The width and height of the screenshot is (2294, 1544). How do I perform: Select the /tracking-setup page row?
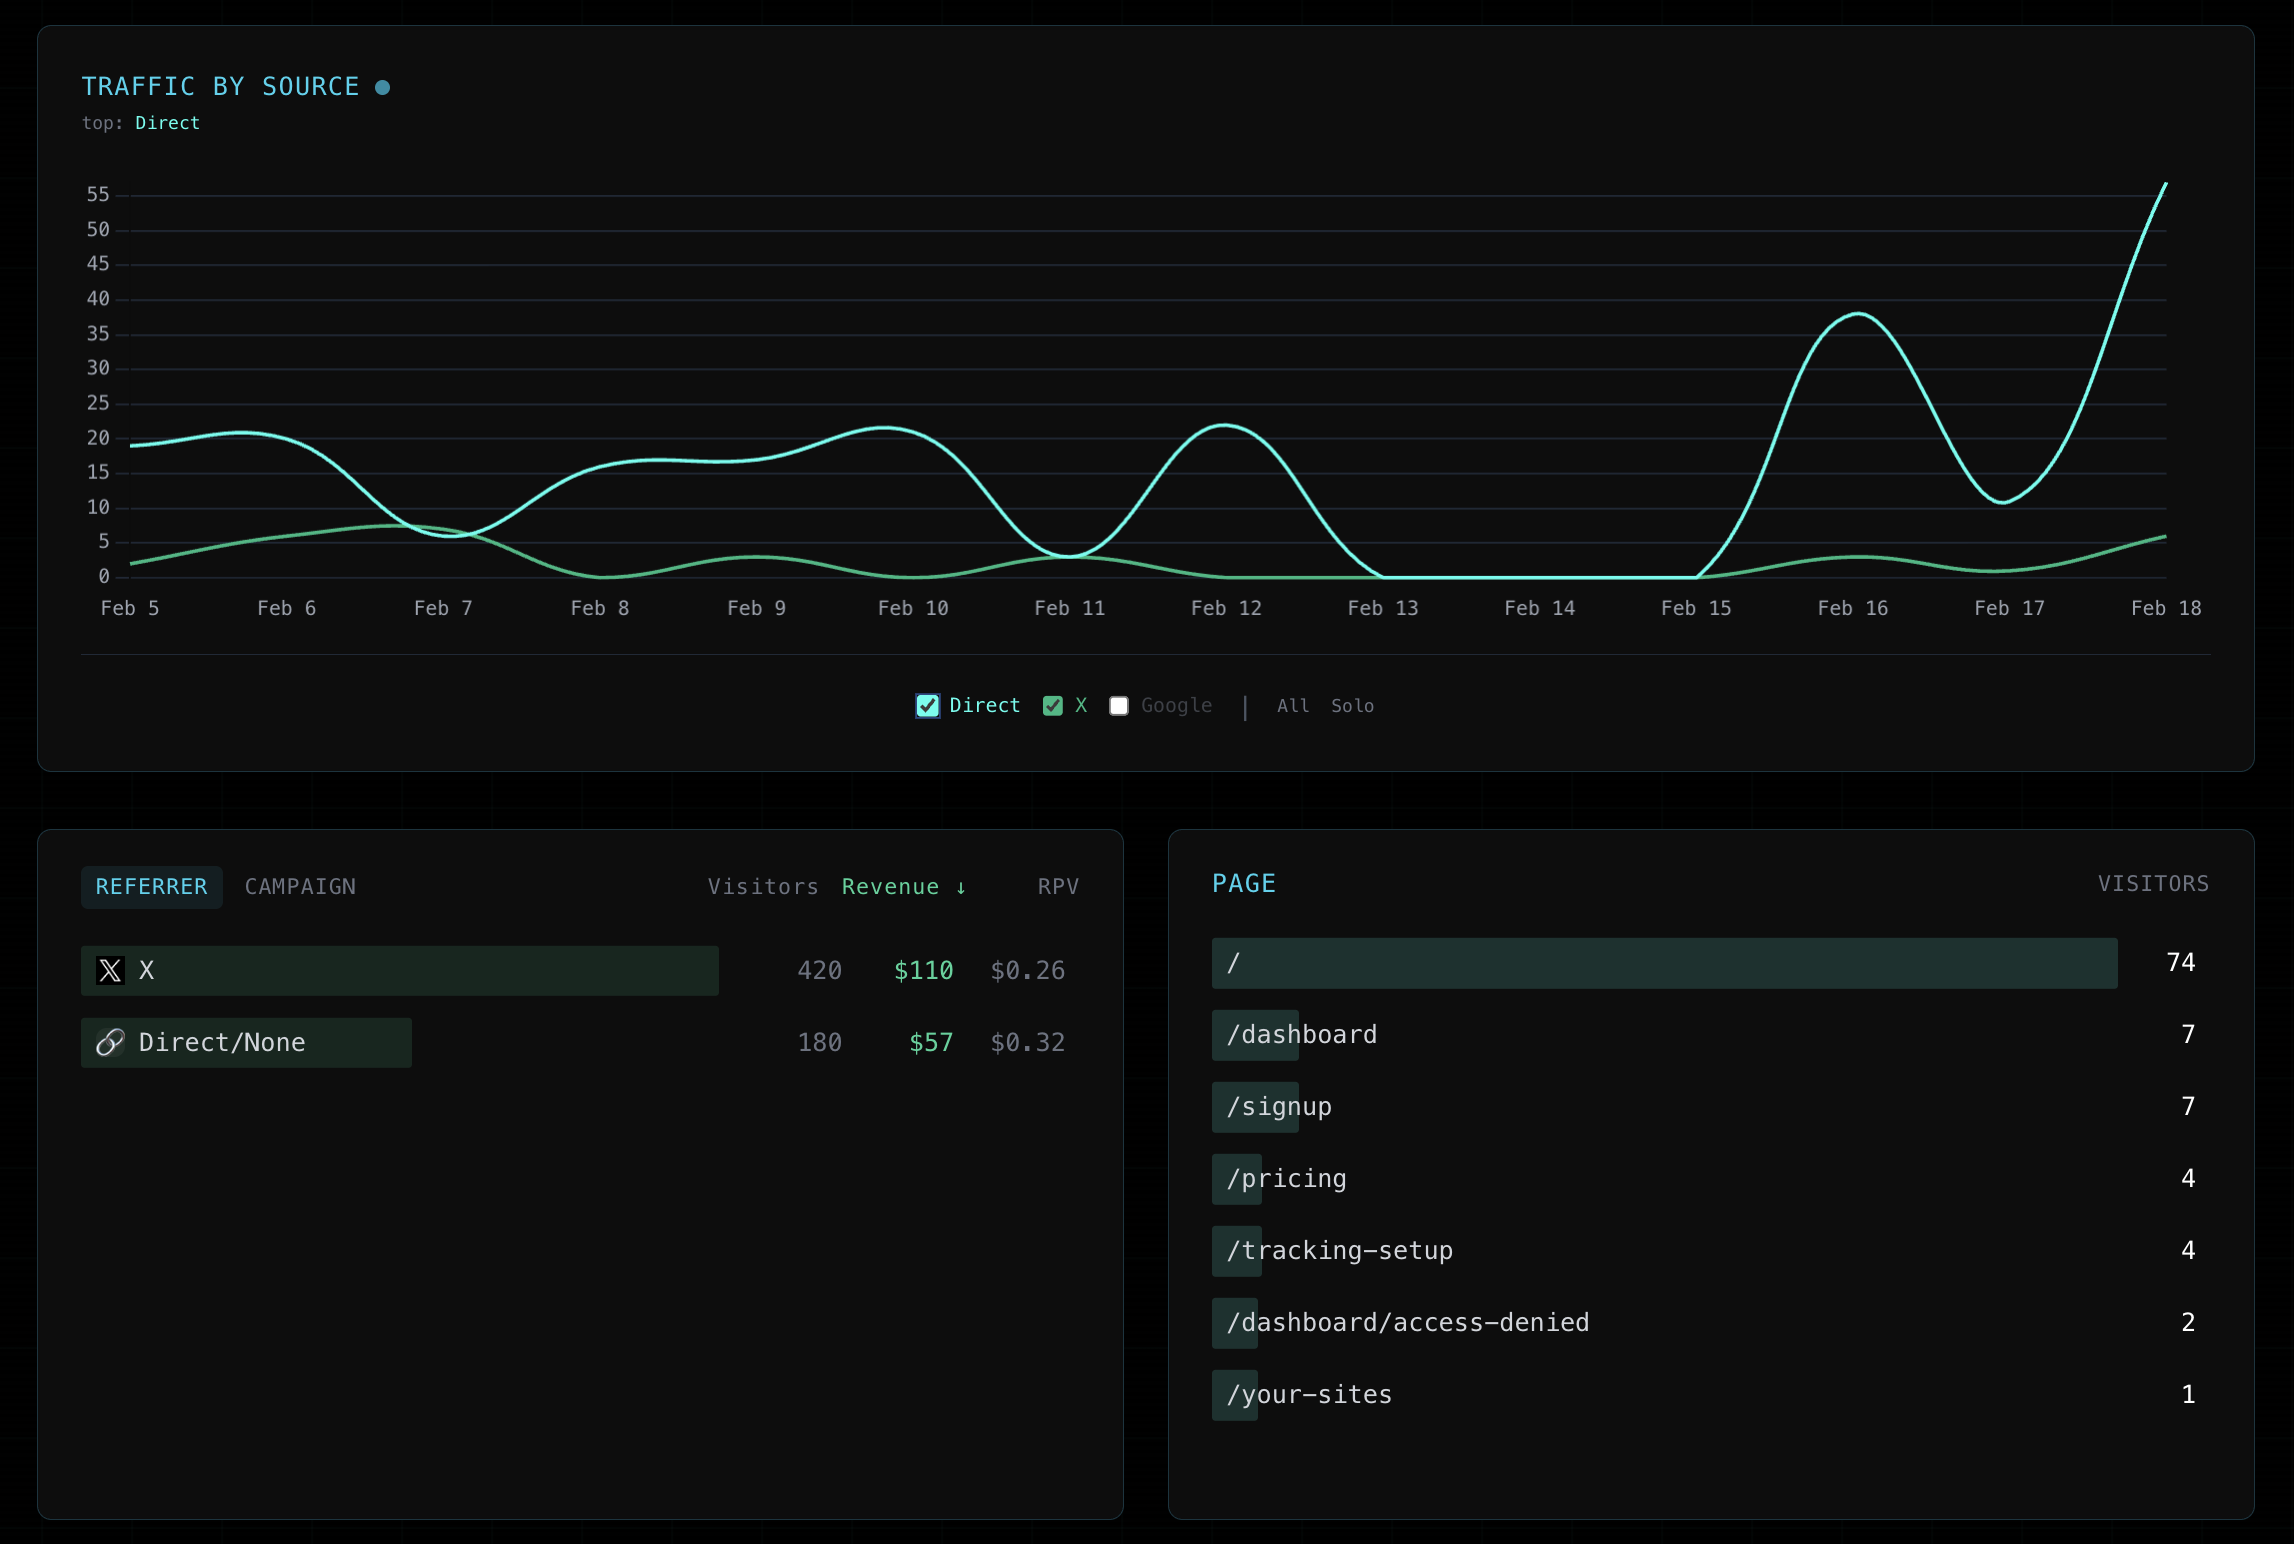pyautogui.click(x=1340, y=1251)
